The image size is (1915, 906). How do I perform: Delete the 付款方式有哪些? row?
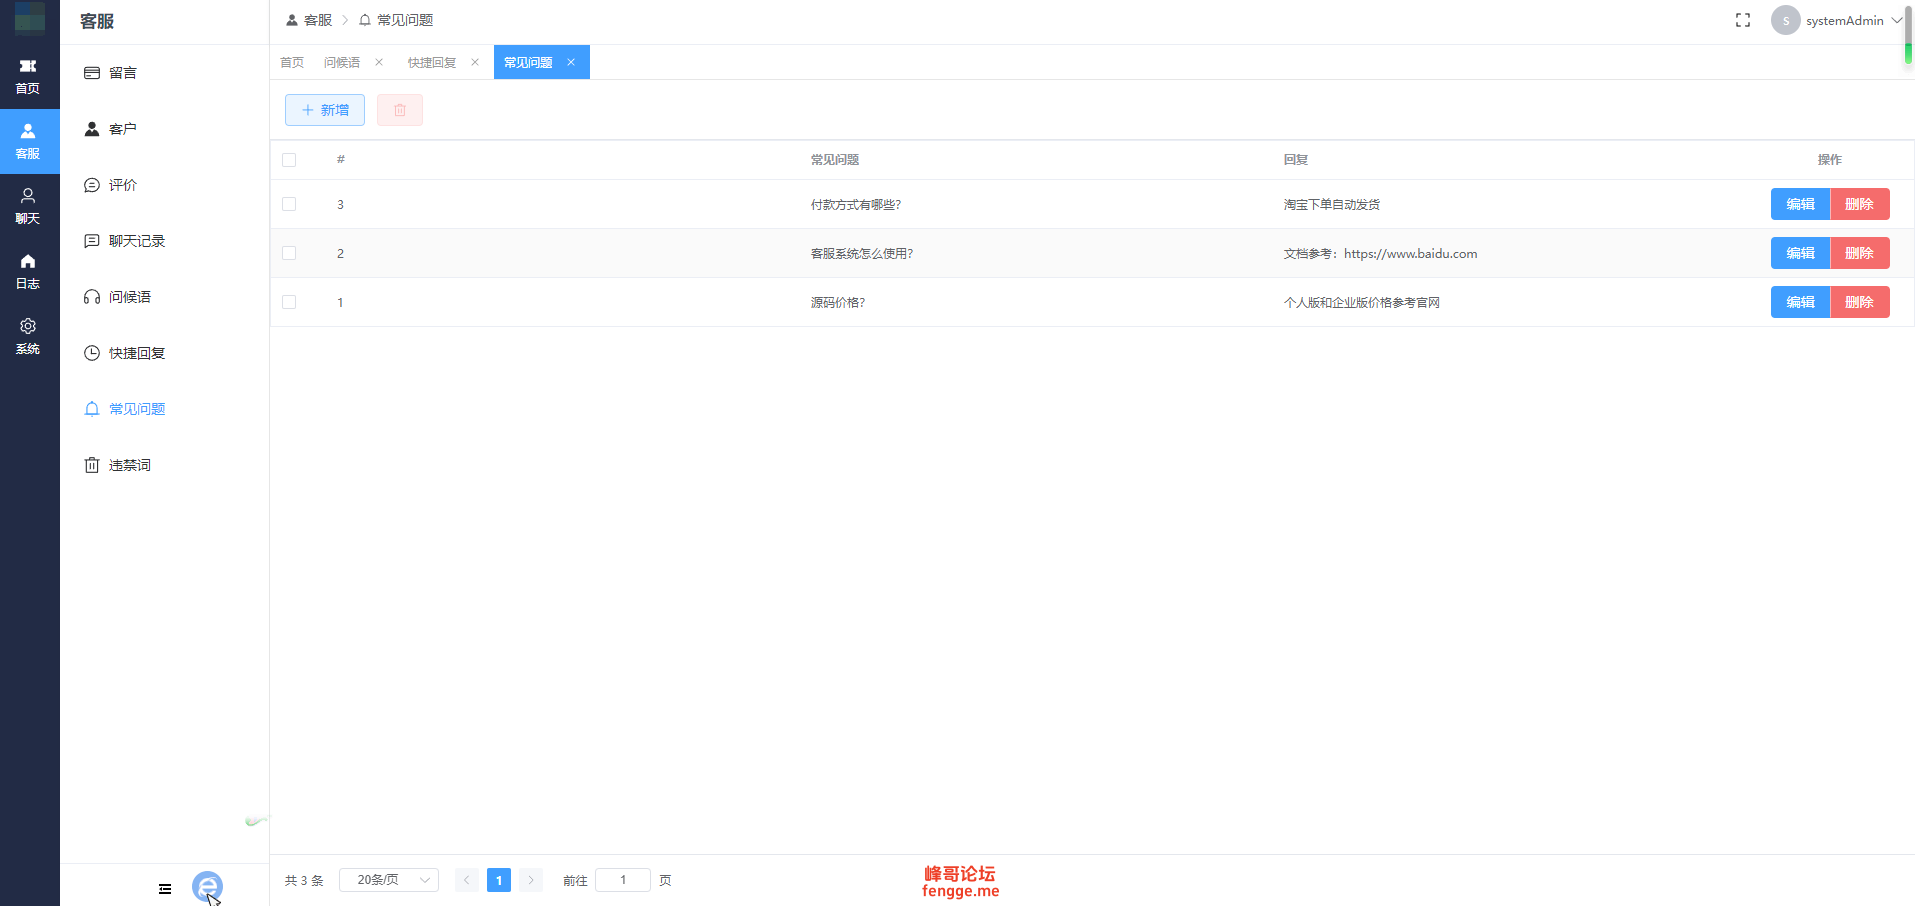point(1860,204)
